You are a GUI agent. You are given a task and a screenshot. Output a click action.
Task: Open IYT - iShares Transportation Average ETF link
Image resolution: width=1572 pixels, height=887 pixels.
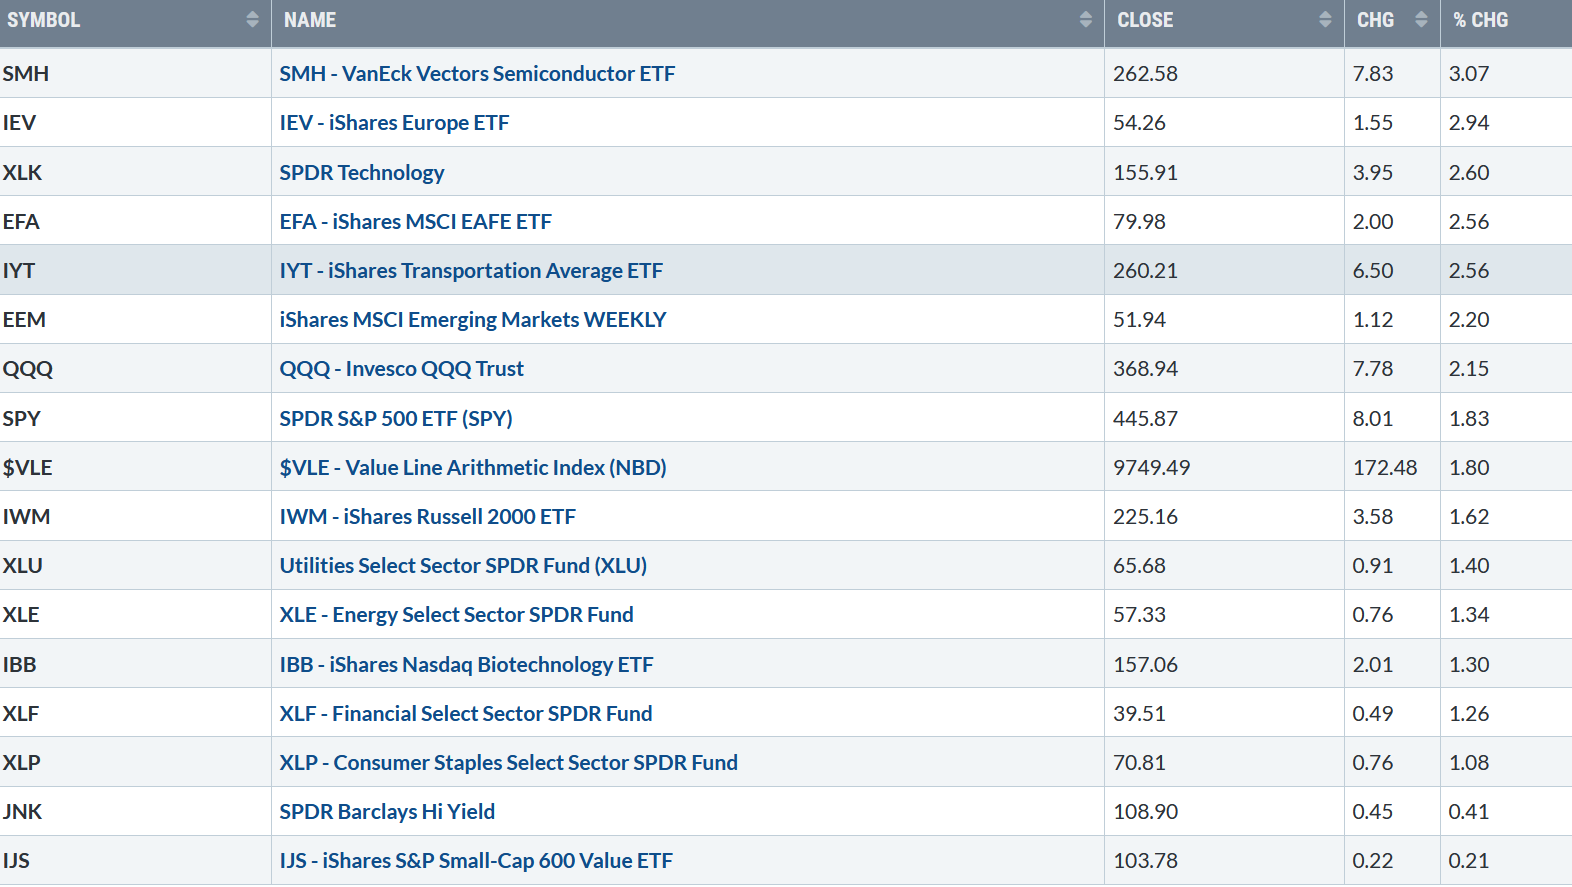[471, 271]
